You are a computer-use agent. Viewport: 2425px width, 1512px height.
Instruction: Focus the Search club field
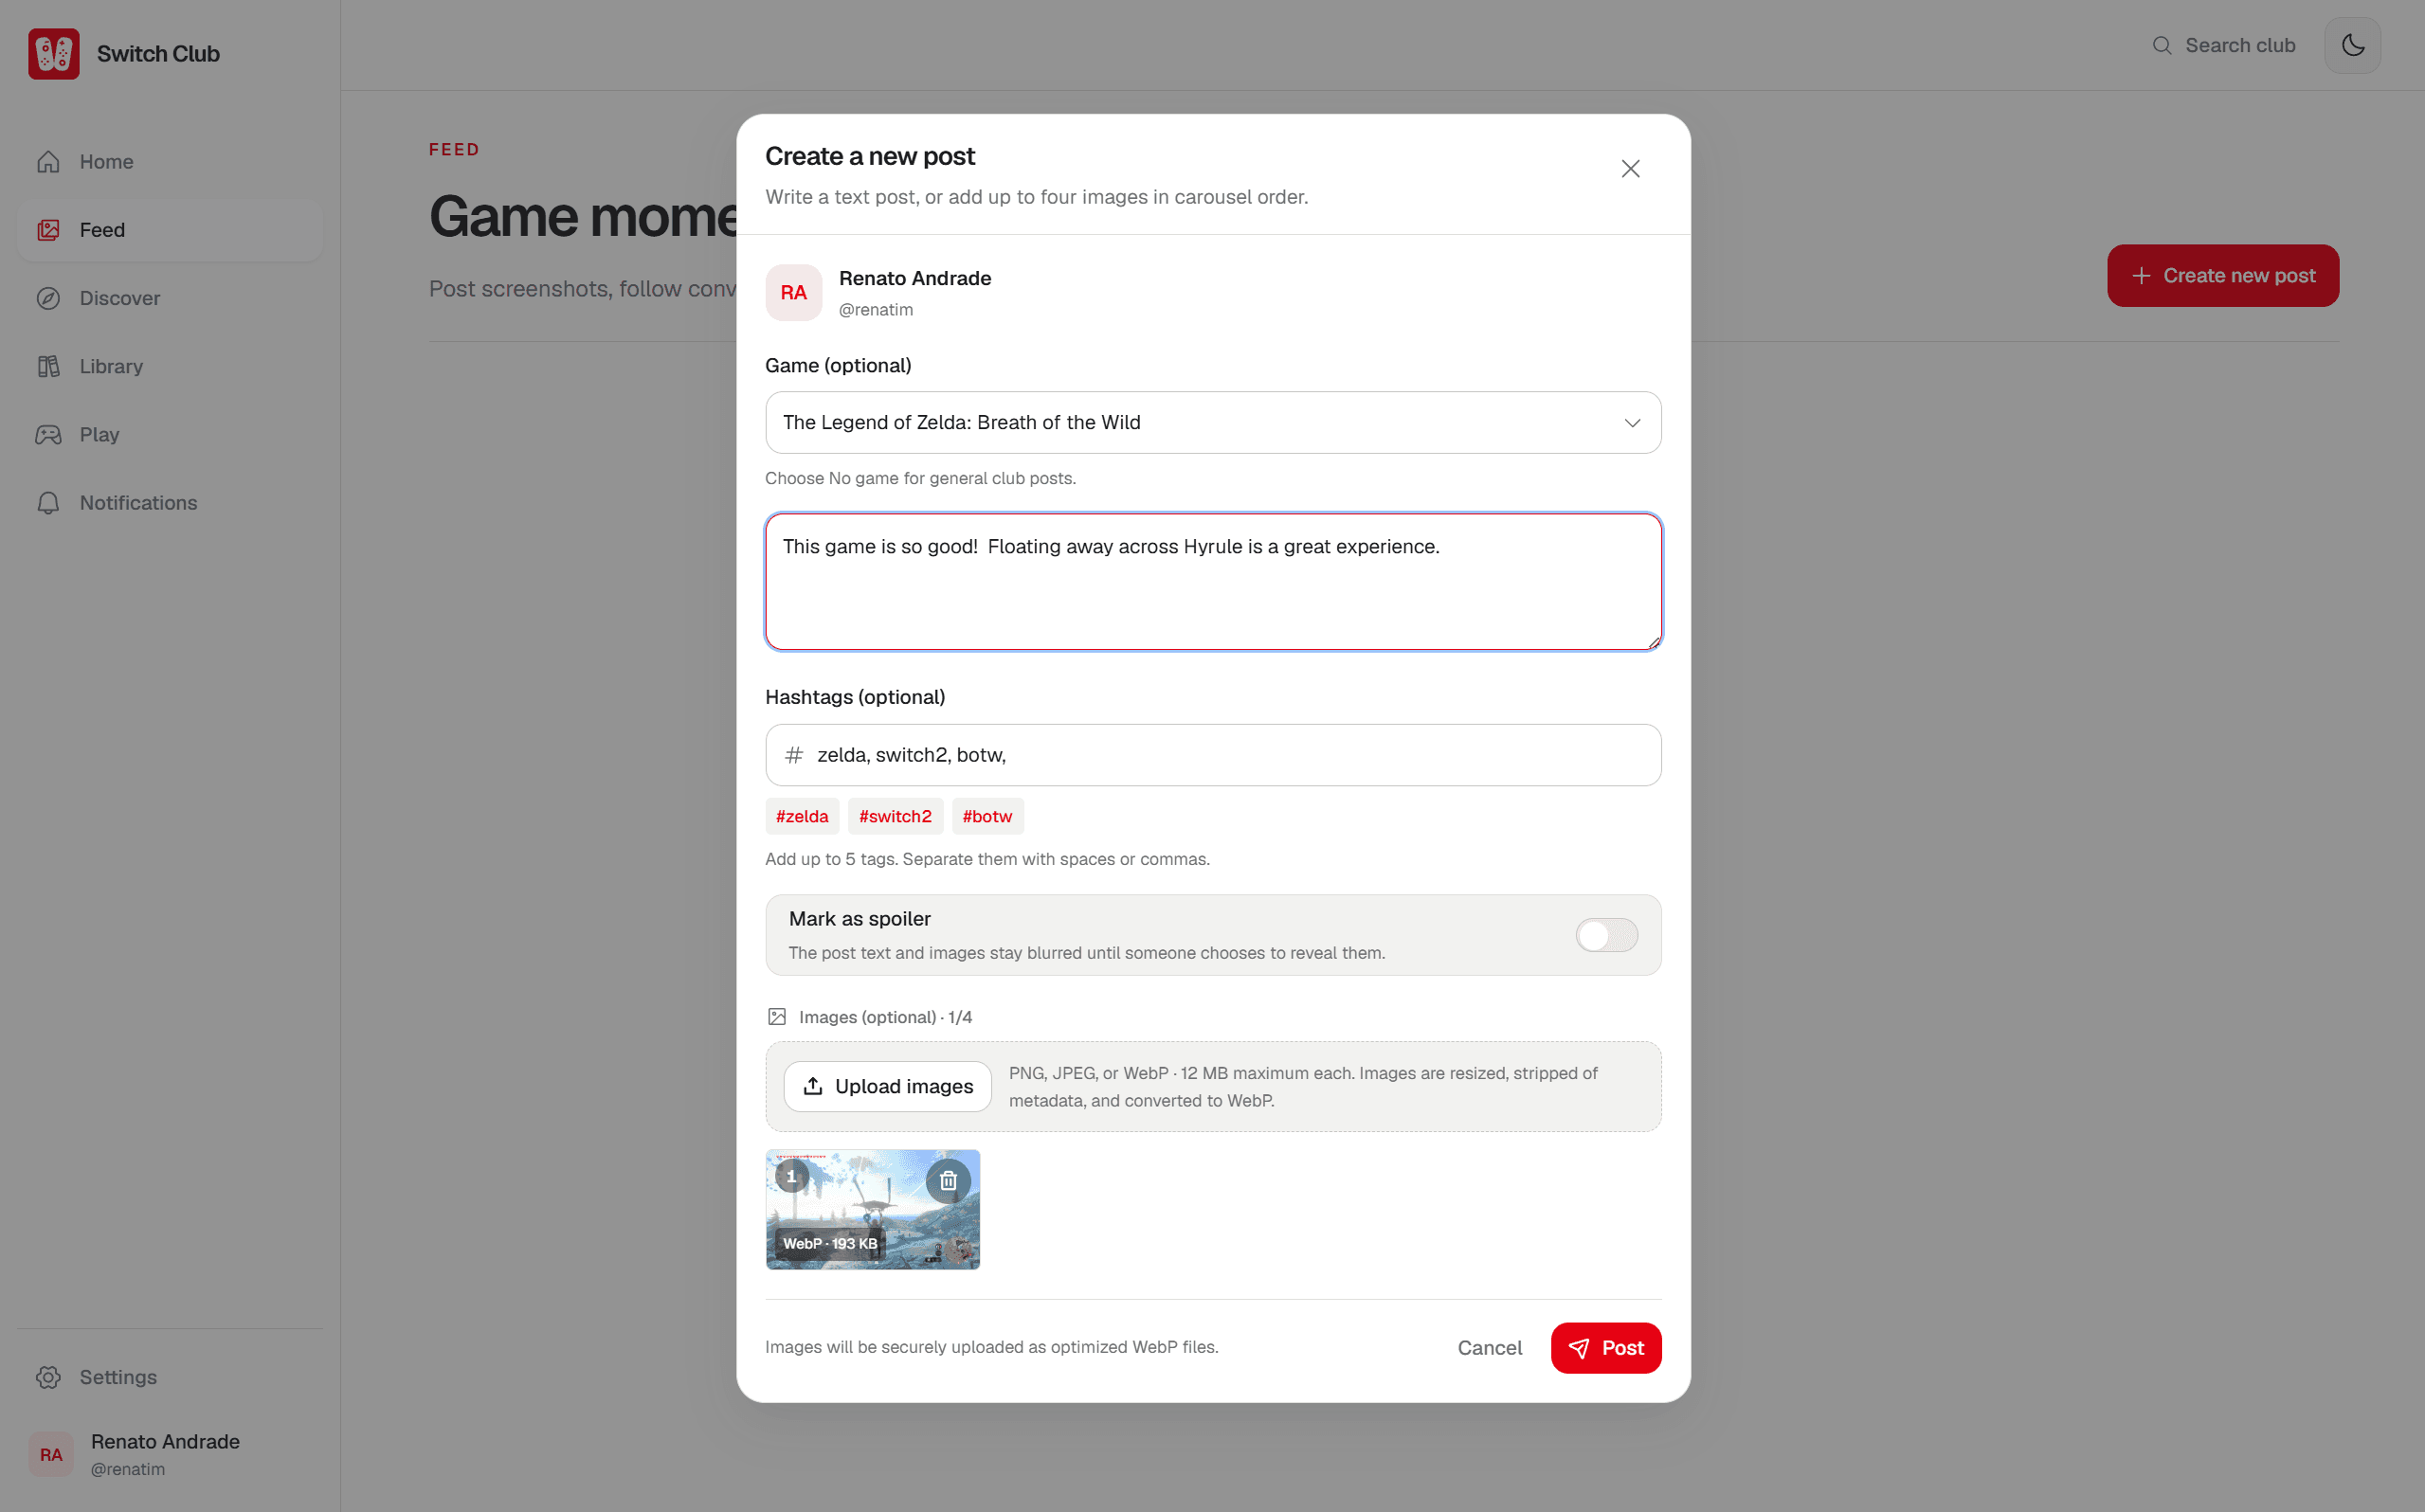[x=2225, y=45]
